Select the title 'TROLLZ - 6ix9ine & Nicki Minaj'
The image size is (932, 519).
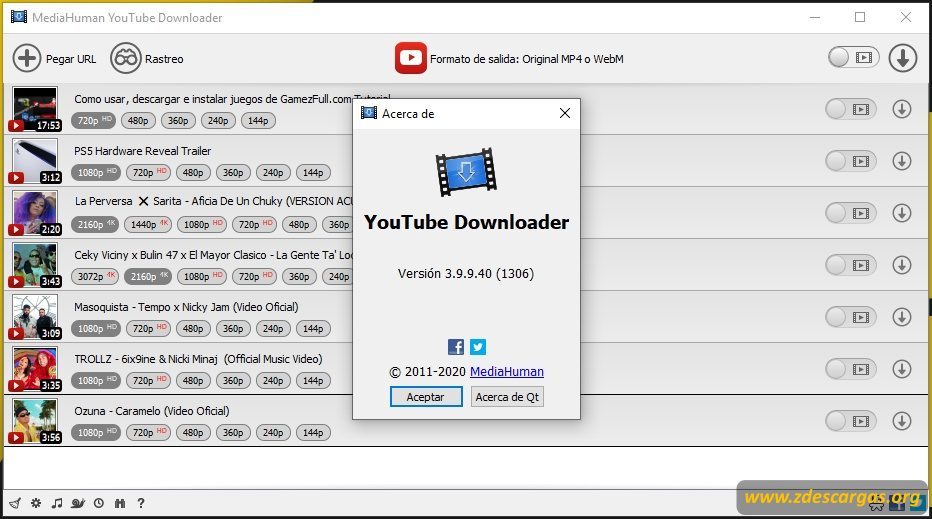pyautogui.click(x=146, y=359)
